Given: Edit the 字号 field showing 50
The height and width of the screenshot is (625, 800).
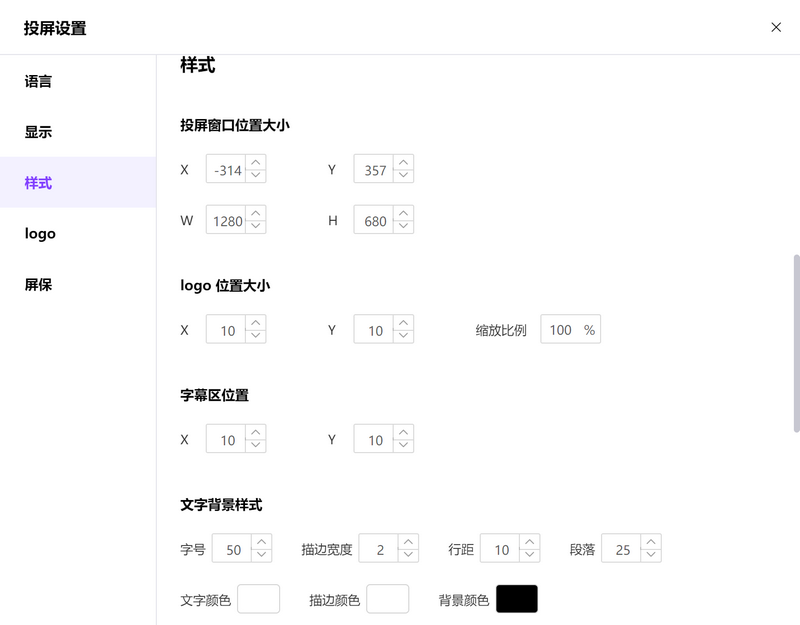Looking at the screenshot, I should (x=232, y=548).
